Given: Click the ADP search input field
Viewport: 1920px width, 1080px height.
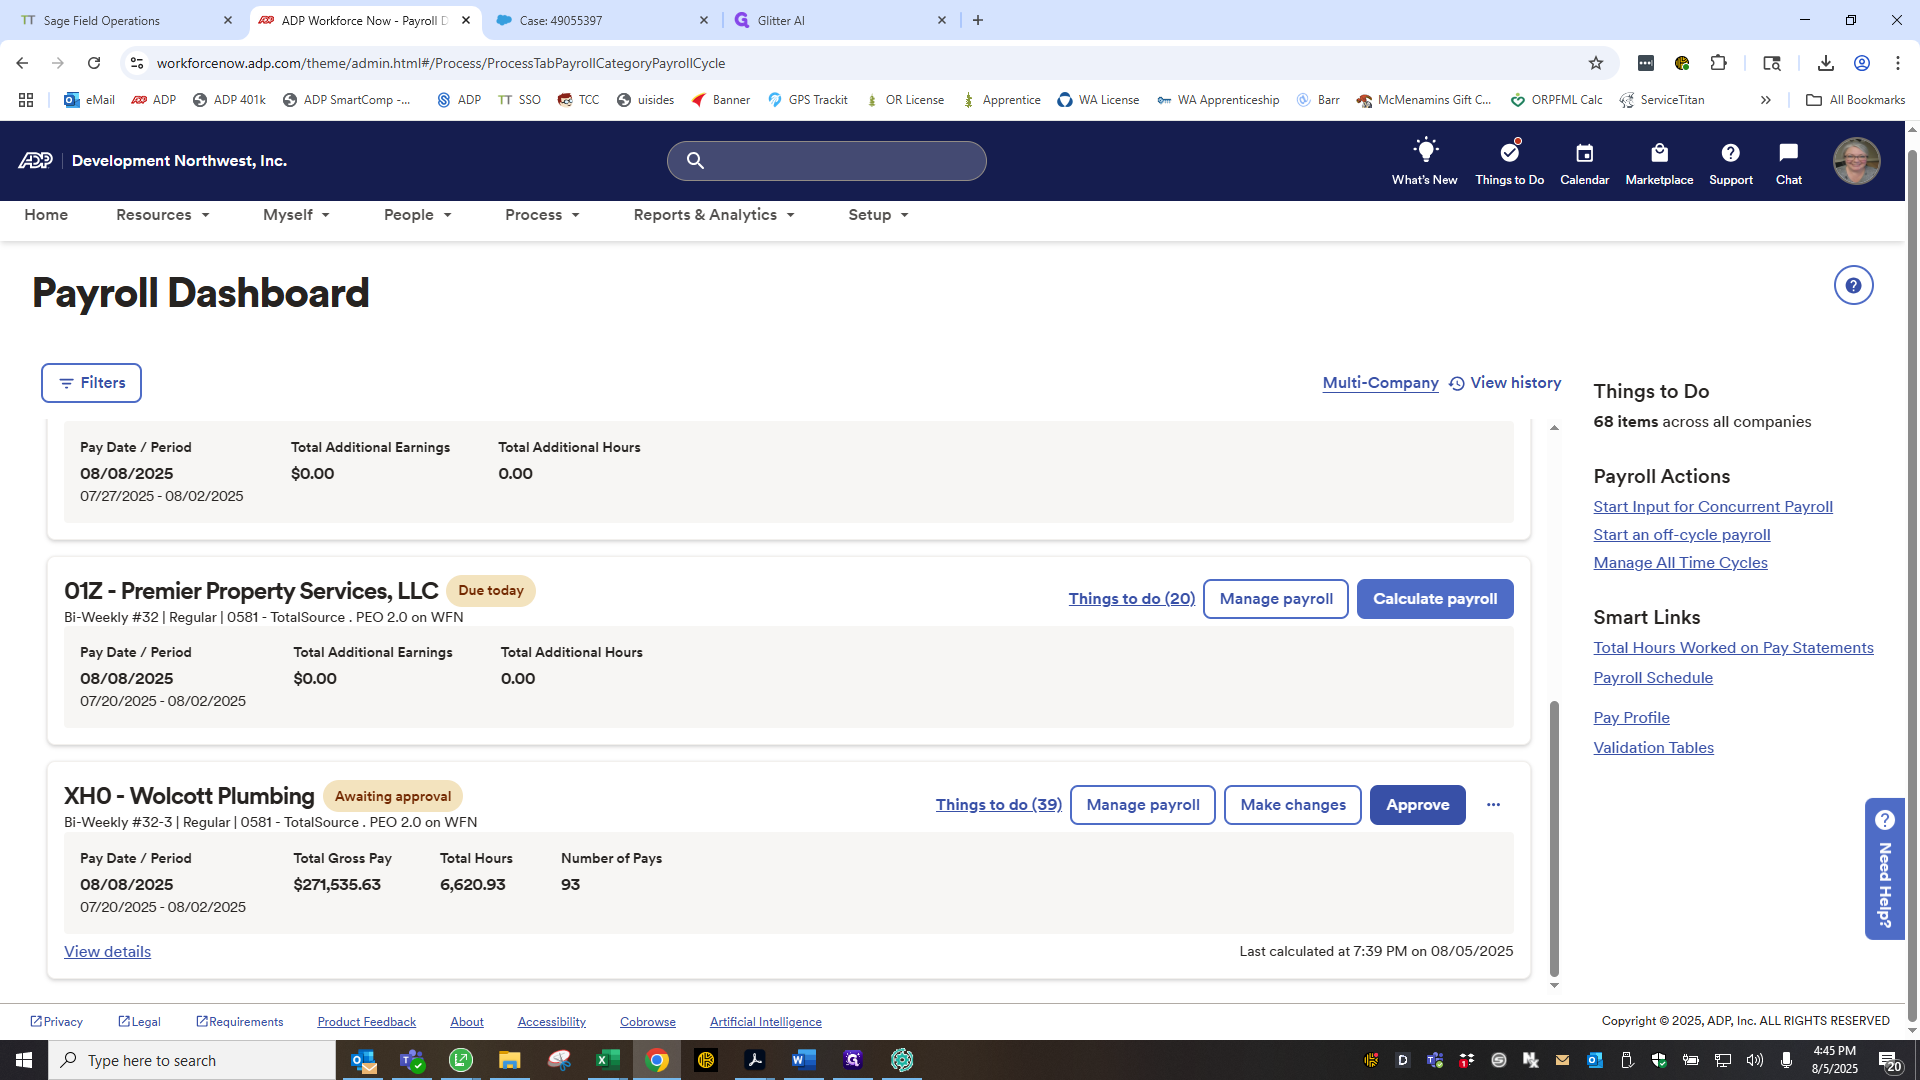Looking at the screenshot, I should coord(826,161).
